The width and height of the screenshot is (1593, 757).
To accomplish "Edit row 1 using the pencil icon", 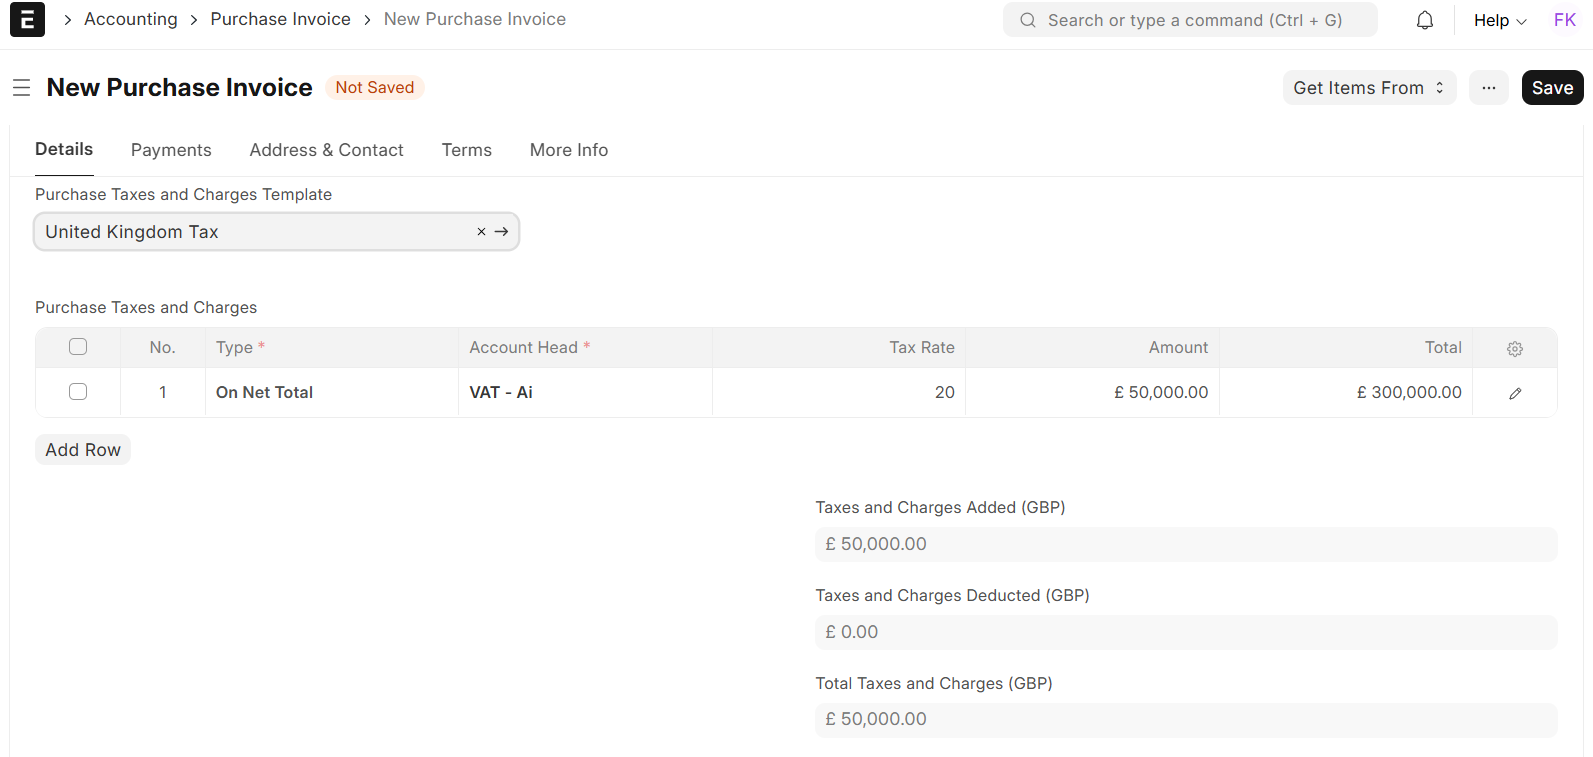I will point(1514,393).
